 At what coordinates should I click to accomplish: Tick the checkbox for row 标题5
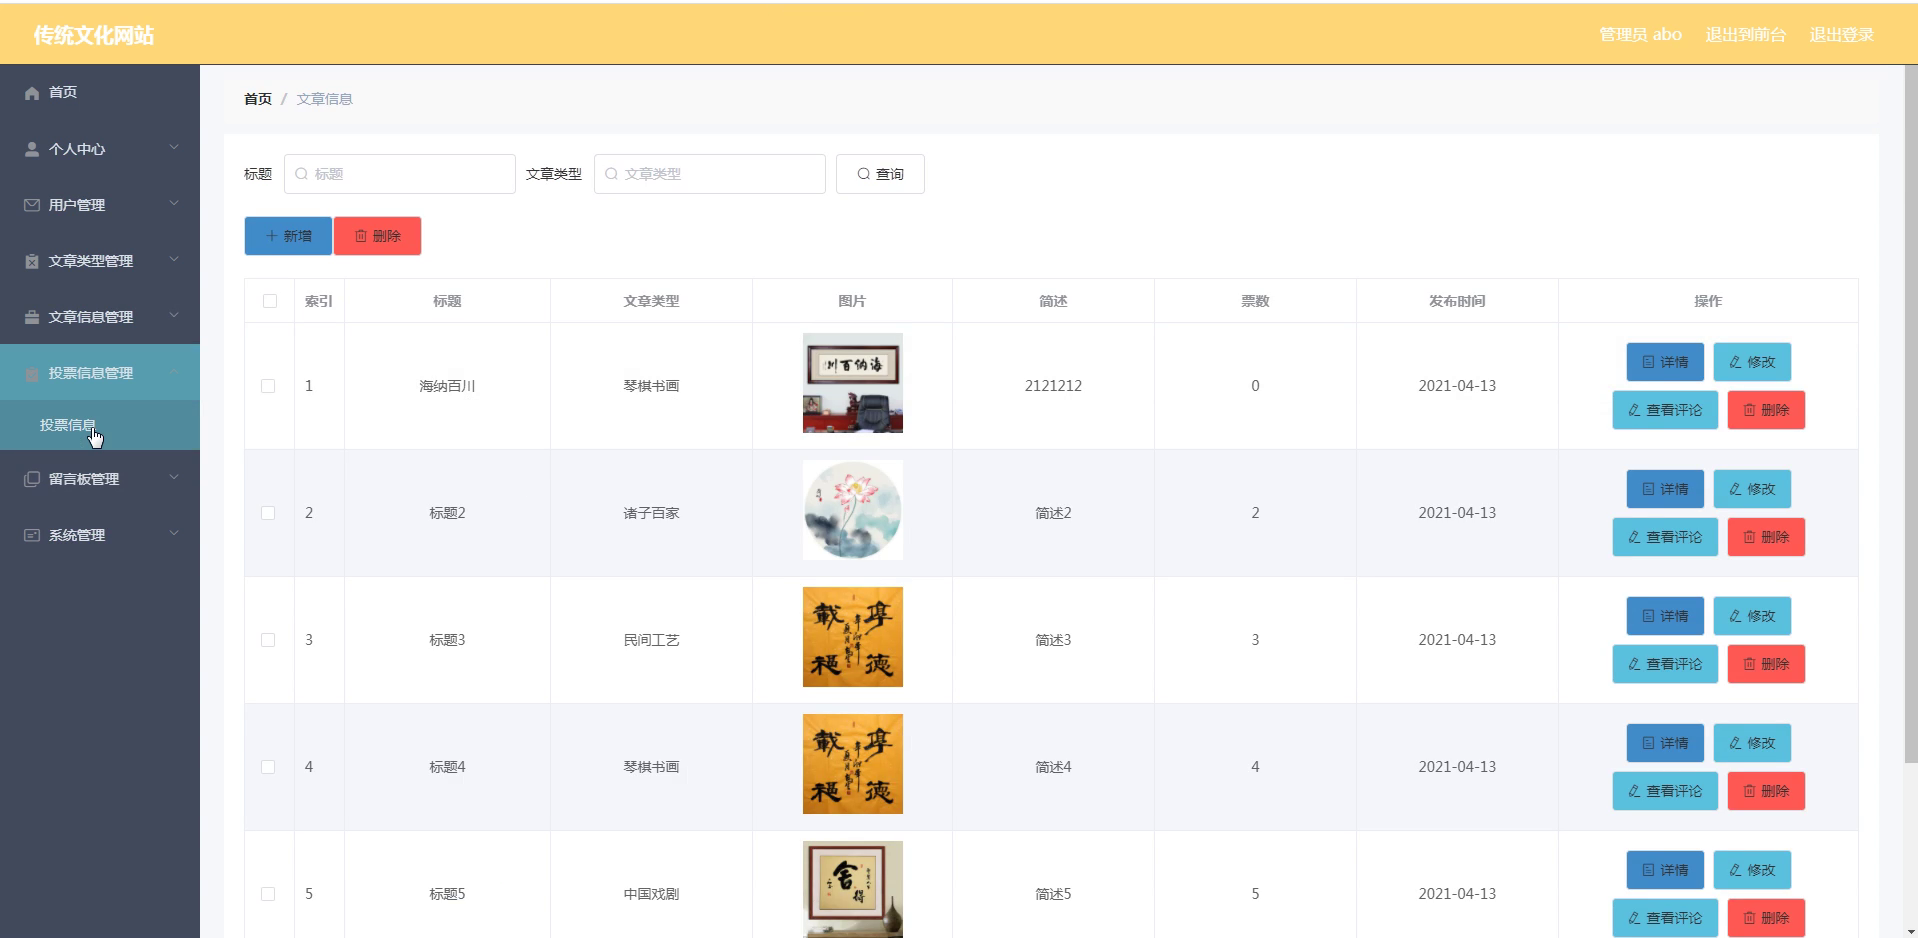tap(268, 894)
